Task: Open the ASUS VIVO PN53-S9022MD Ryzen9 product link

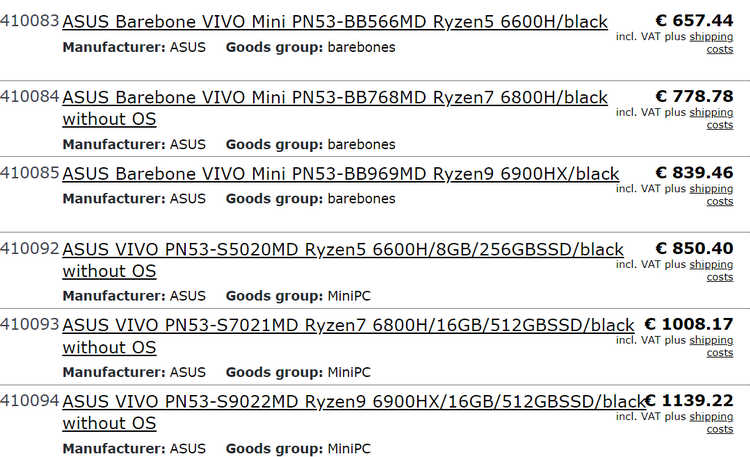Action: click(x=354, y=402)
